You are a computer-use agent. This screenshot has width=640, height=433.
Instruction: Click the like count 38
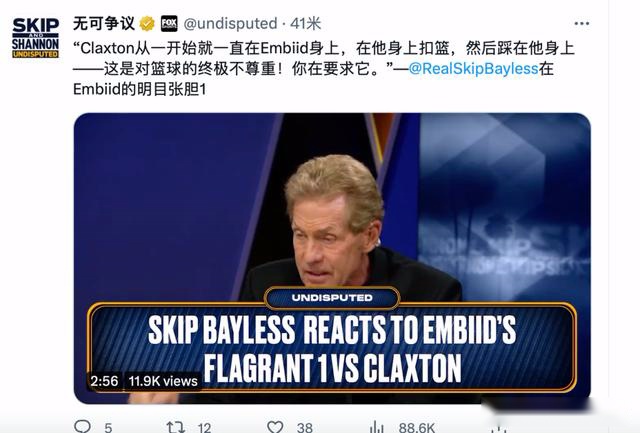[304, 428]
